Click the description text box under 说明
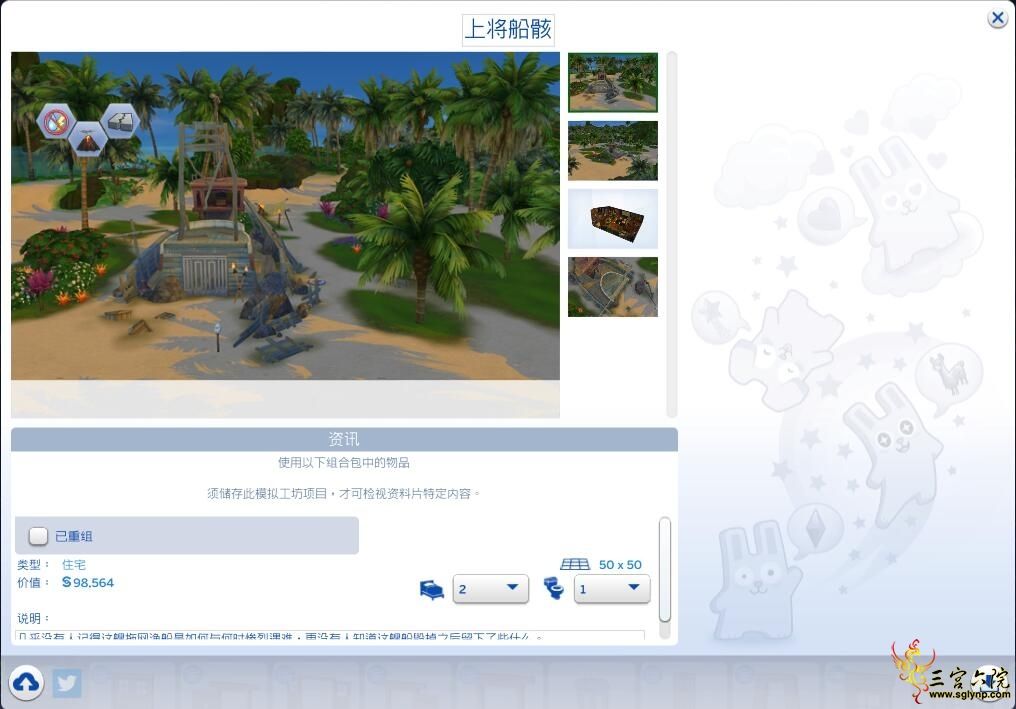This screenshot has height=709, width=1016. (330, 636)
